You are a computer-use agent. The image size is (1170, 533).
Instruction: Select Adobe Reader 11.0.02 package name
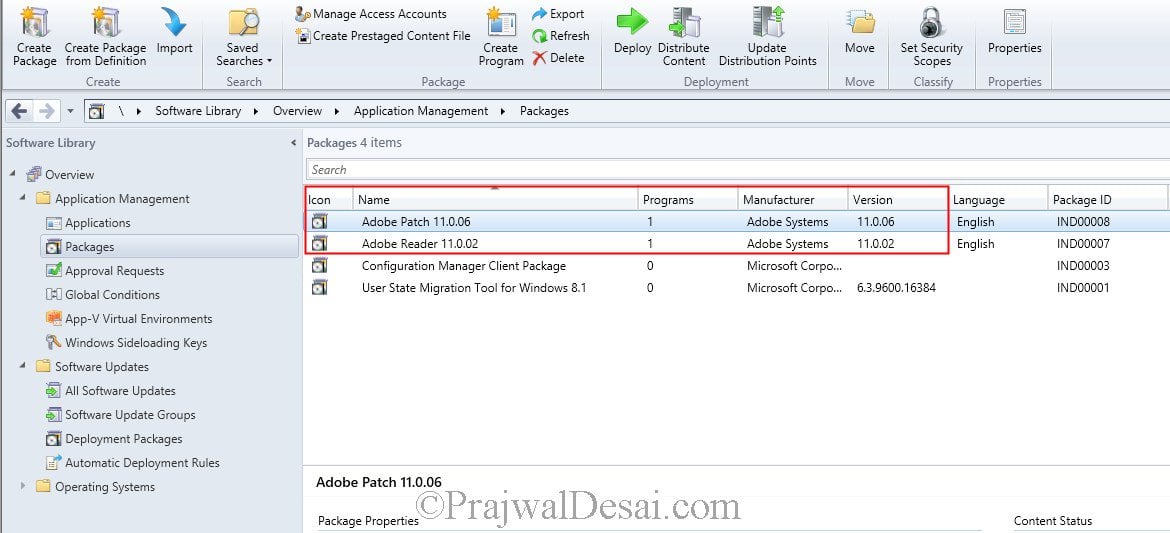click(x=419, y=243)
